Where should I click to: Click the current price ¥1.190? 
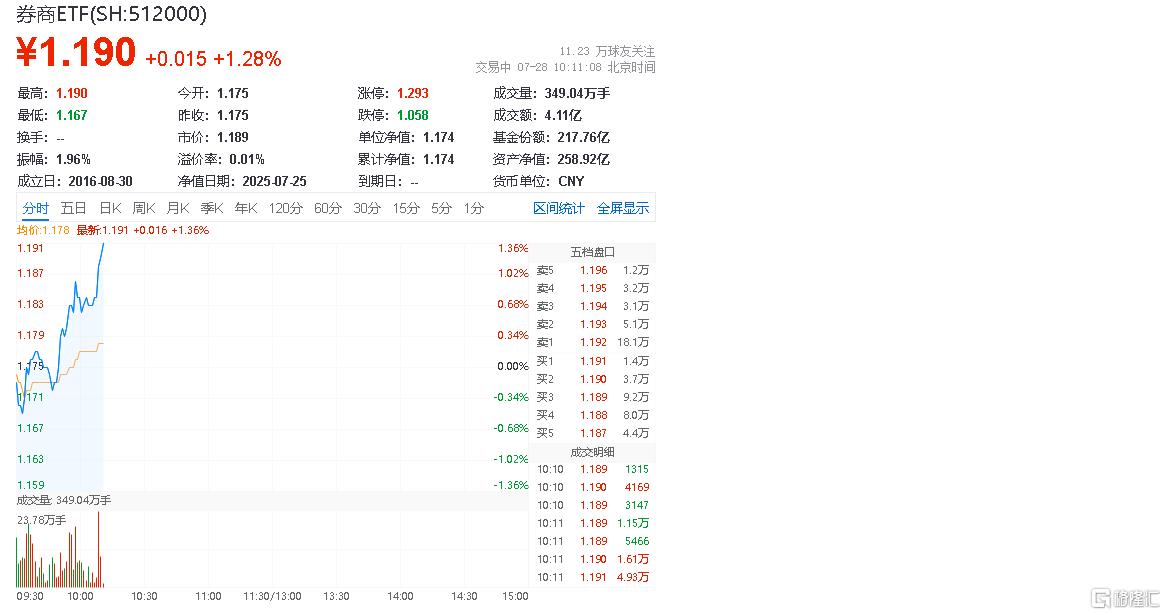point(76,52)
